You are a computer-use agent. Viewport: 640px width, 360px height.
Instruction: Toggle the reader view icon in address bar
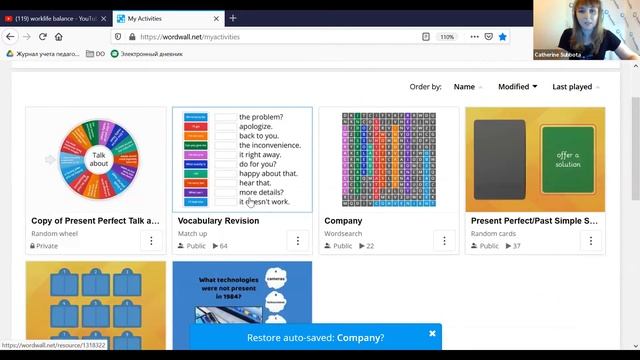(x=426, y=37)
